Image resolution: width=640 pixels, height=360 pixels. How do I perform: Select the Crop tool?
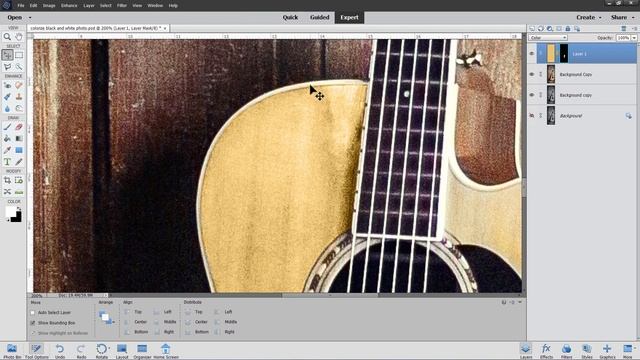7,180
